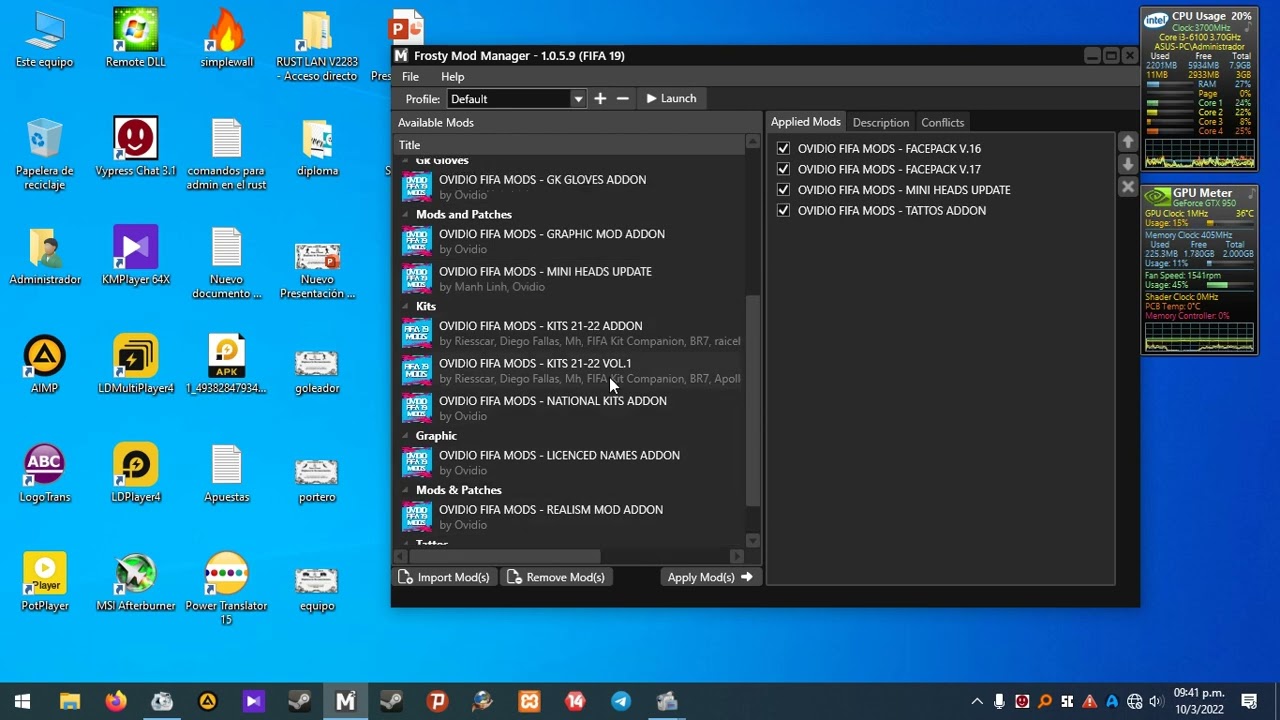Open the Power Translator 15 desktop icon
The width and height of the screenshot is (1280, 720).
[x=226, y=589]
